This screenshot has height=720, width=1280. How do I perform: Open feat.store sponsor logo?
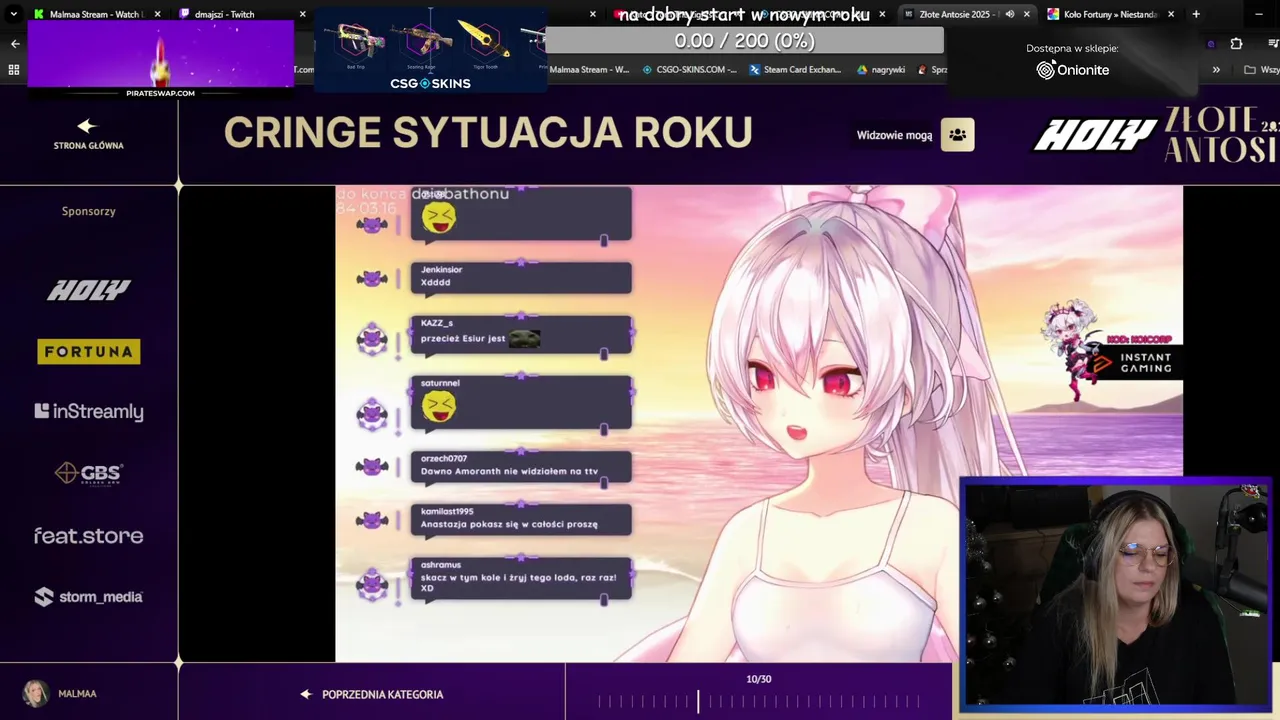click(89, 536)
